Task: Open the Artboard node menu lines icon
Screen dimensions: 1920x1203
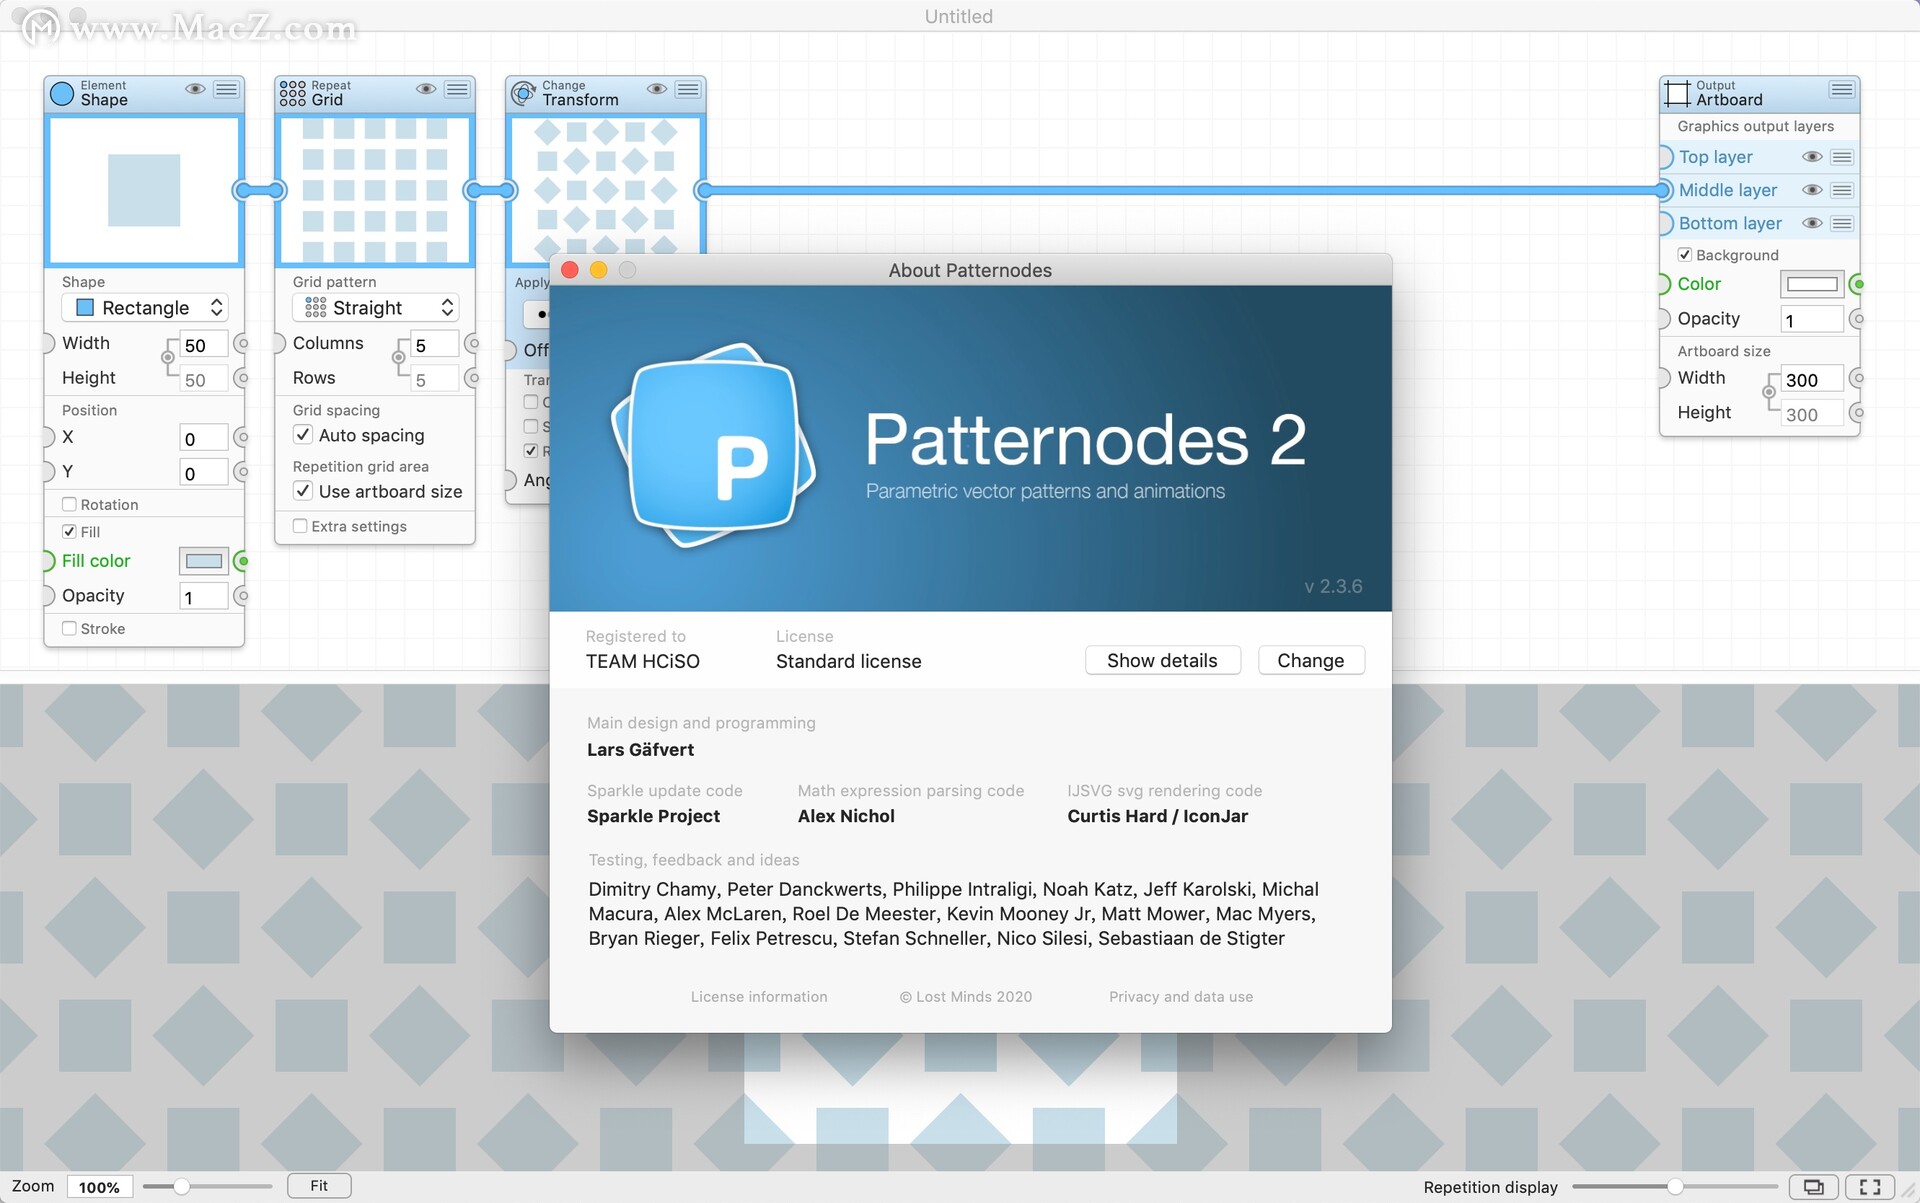Action: point(1842,89)
